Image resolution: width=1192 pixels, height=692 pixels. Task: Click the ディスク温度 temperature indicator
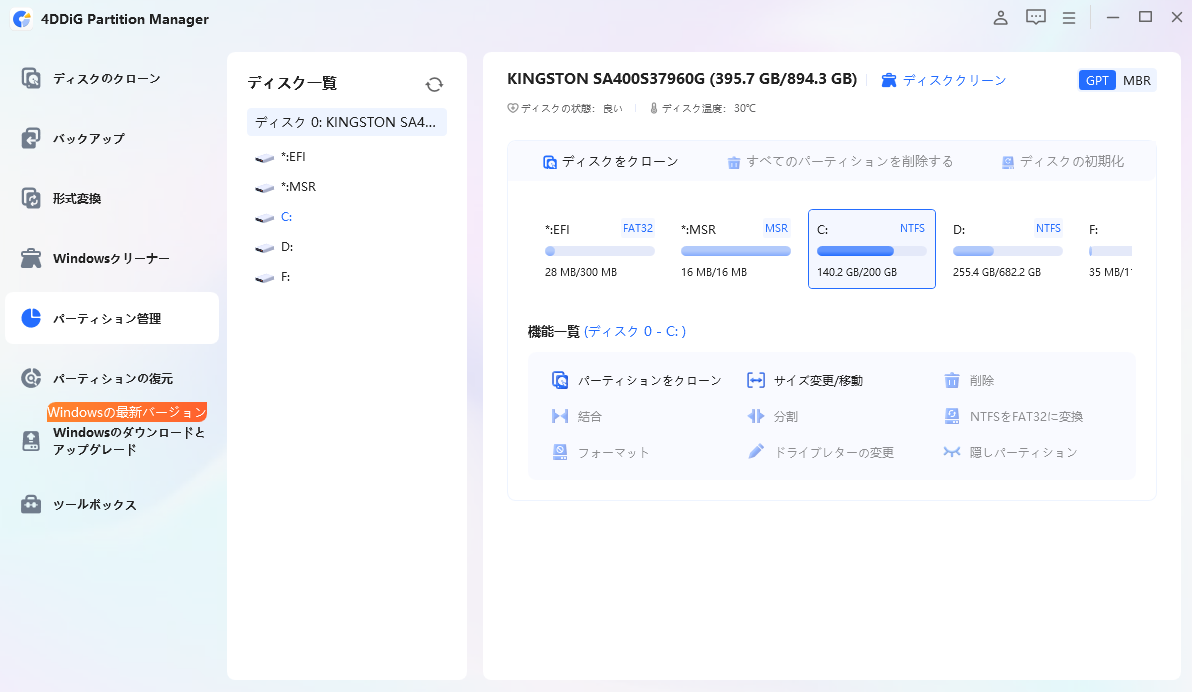click(x=702, y=109)
